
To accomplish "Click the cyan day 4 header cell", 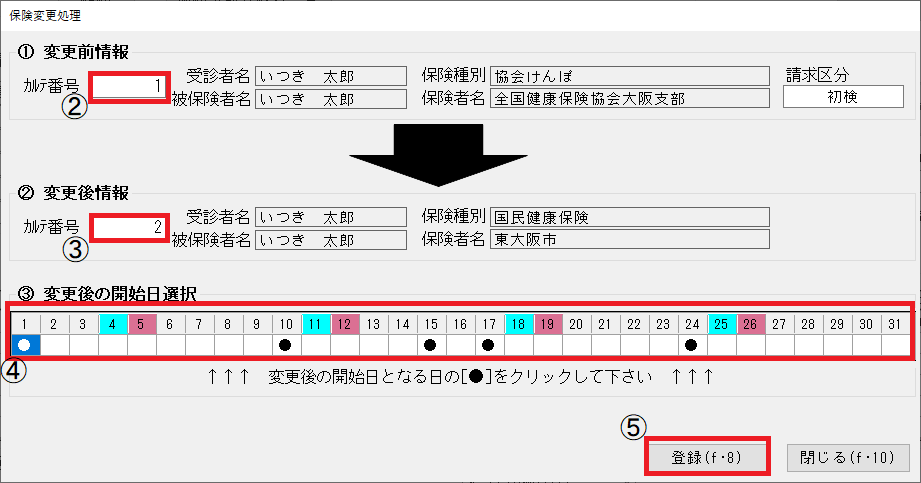I will pyautogui.click(x=113, y=324).
